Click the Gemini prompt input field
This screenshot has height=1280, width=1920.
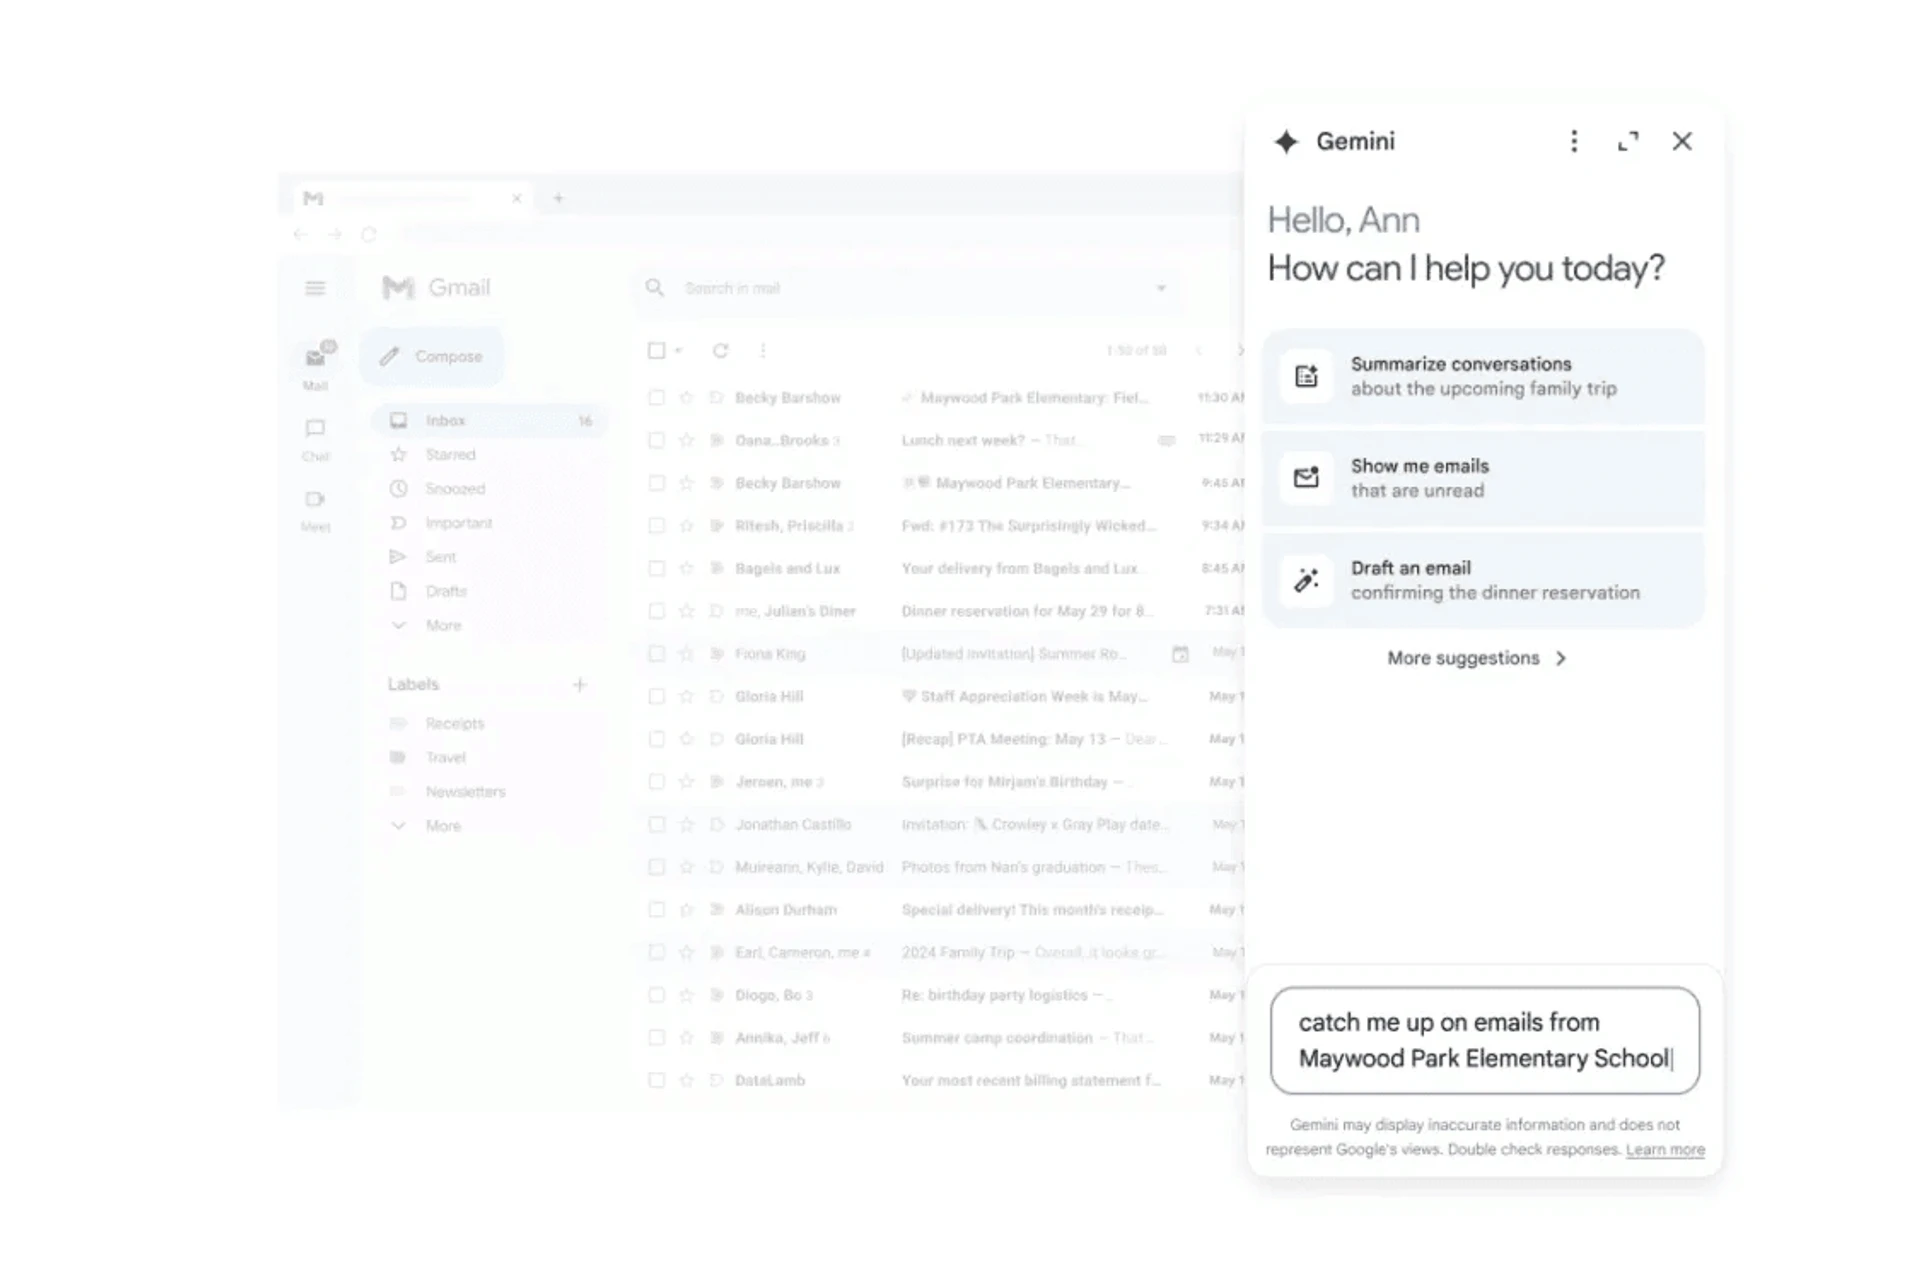pyautogui.click(x=1485, y=1040)
